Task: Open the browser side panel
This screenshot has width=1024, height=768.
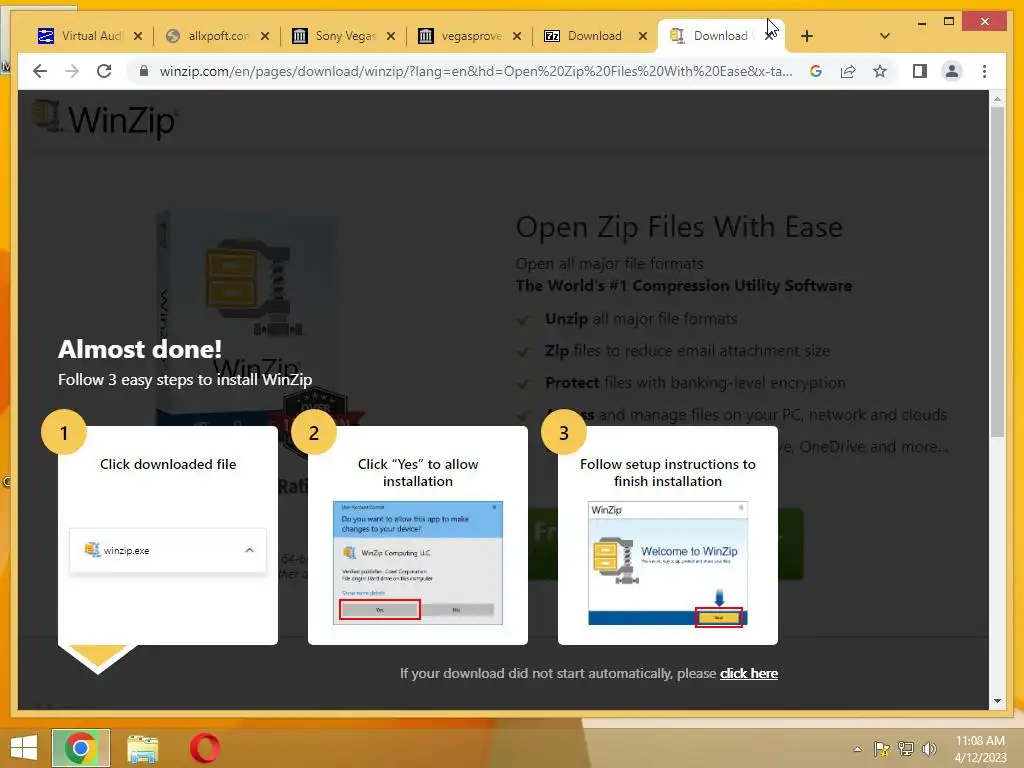Action: (x=920, y=71)
